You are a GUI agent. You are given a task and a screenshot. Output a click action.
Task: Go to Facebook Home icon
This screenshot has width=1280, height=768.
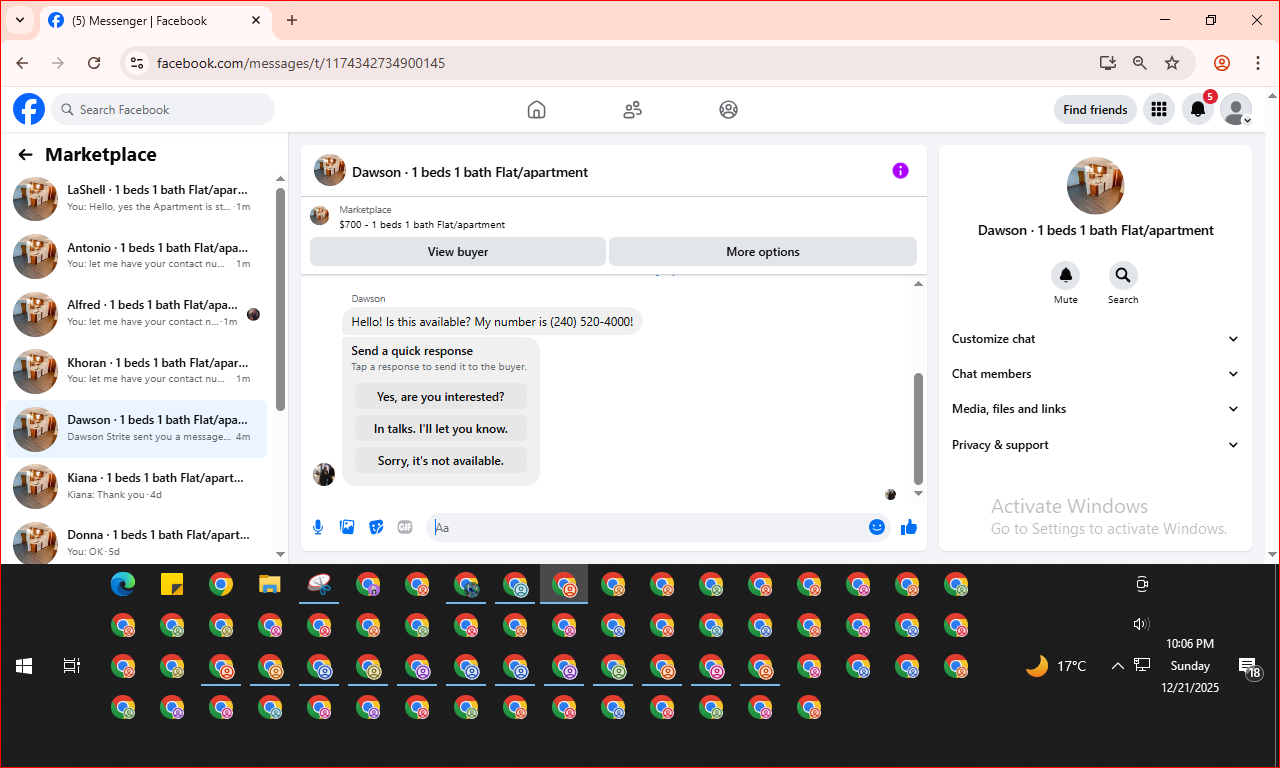pos(537,110)
